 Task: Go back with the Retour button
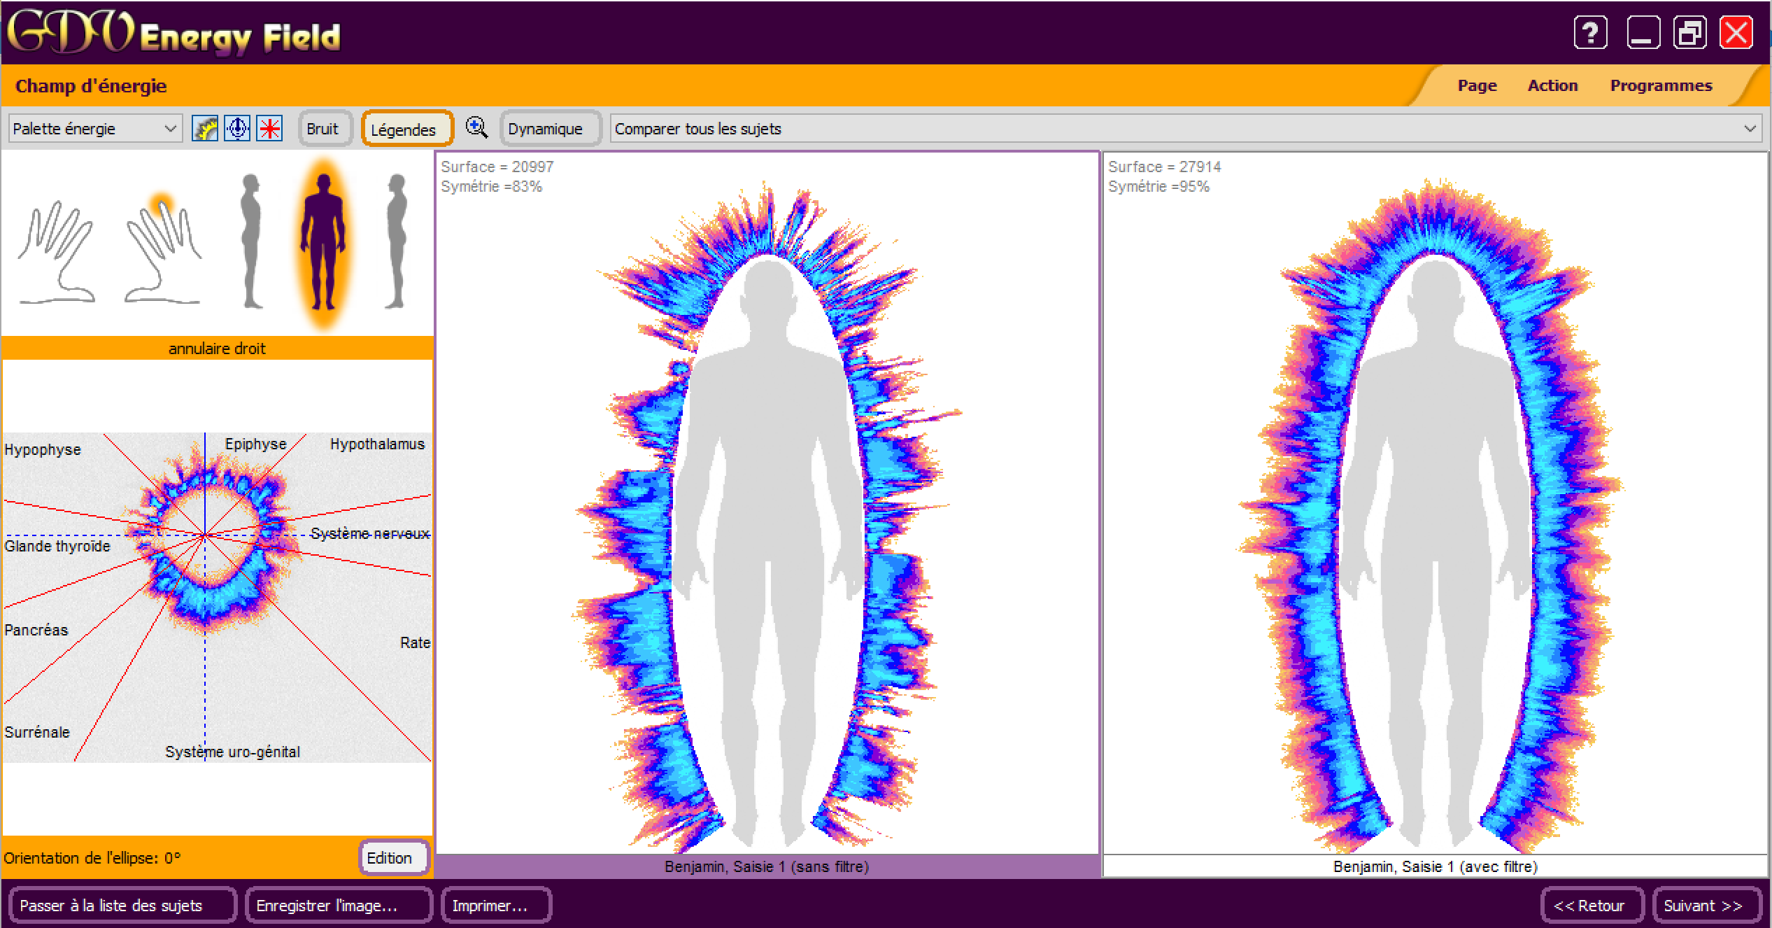pos(1592,906)
